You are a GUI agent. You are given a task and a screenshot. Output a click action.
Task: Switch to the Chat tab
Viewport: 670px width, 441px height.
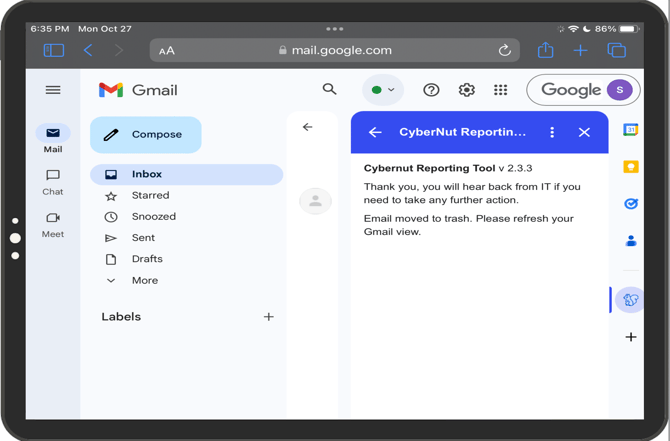[53, 181]
